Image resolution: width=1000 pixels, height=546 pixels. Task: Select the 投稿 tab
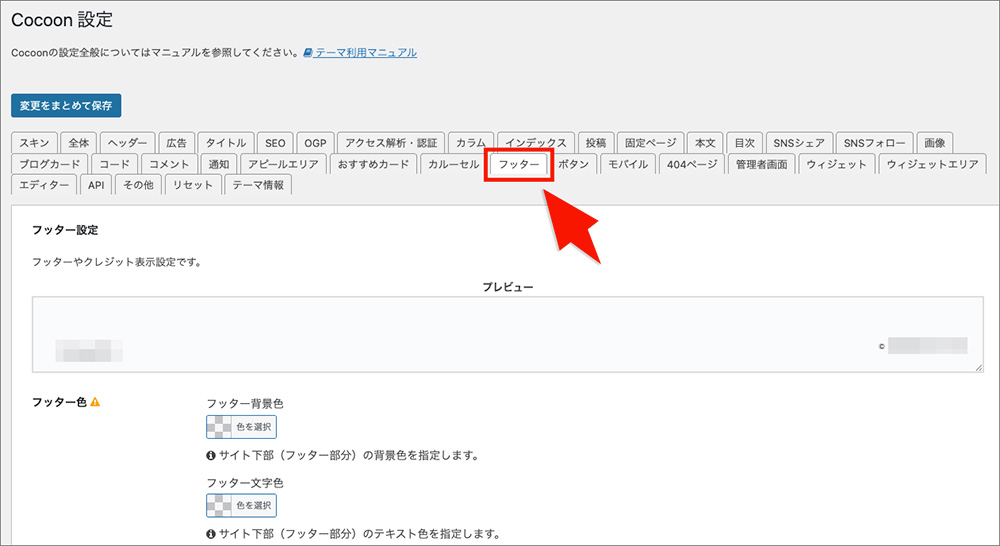tap(596, 143)
